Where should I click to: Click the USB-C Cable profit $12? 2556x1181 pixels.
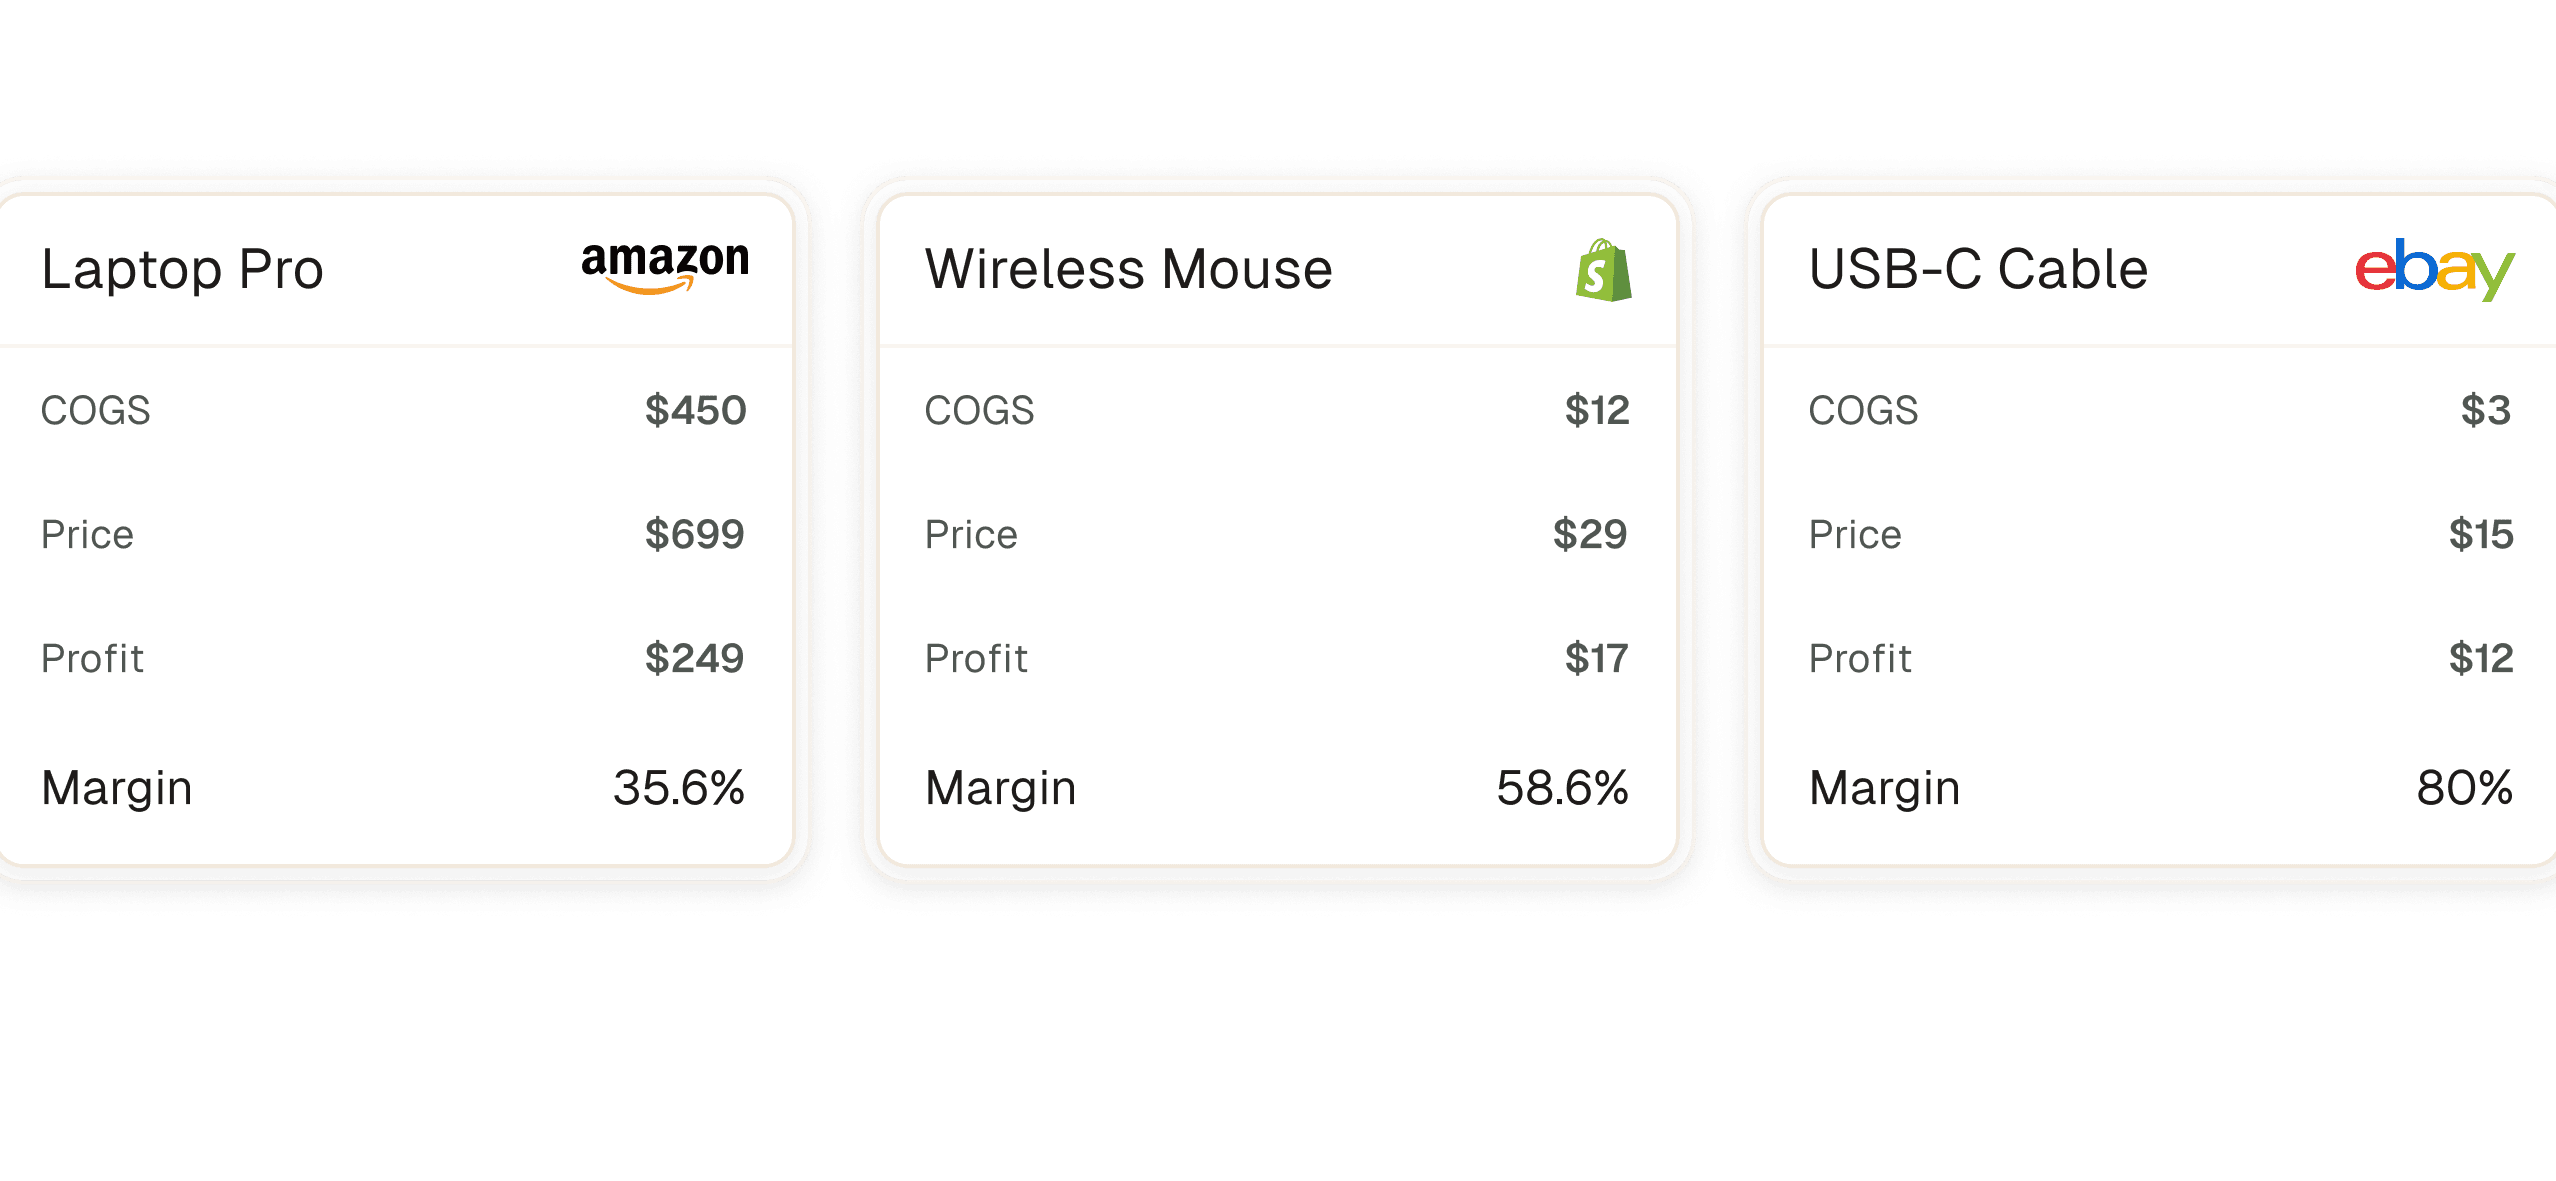coord(2481,658)
